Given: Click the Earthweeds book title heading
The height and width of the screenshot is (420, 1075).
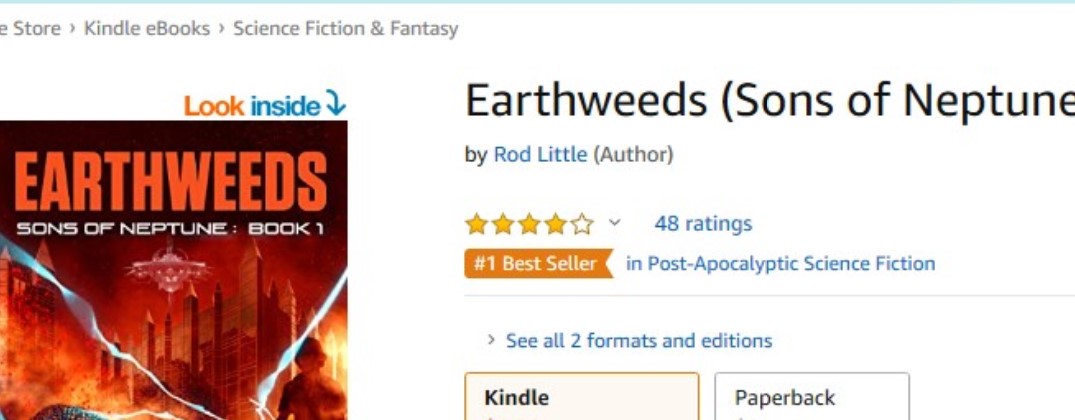Looking at the screenshot, I should (x=769, y=100).
